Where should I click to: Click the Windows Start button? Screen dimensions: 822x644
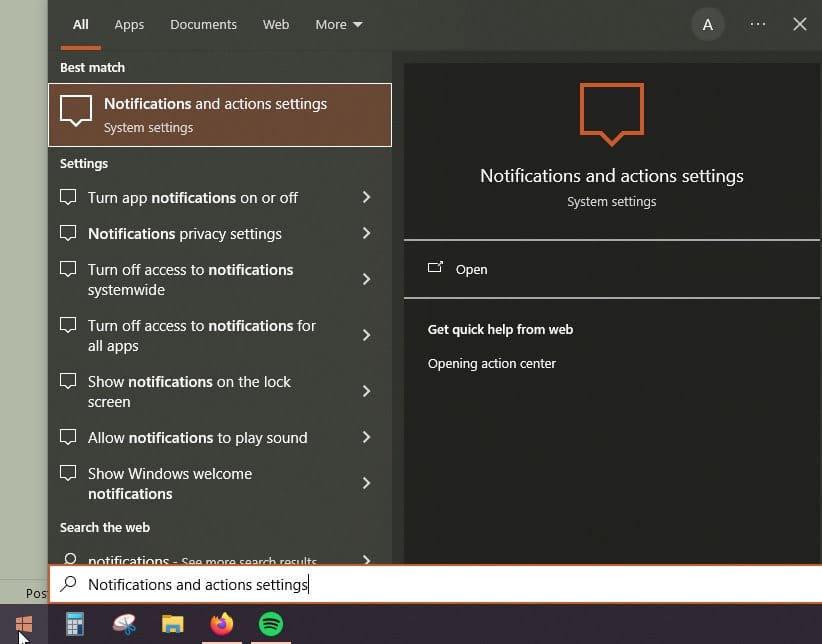(24, 624)
